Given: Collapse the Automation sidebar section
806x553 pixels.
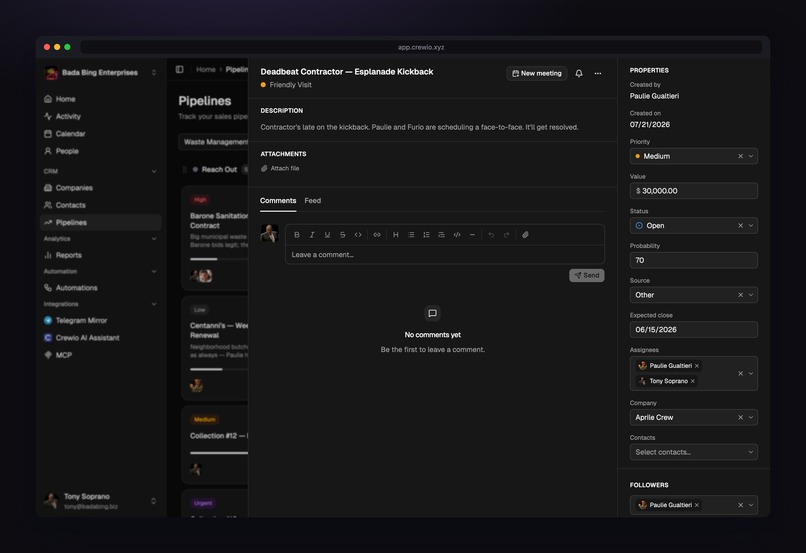Looking at the screenshot, I should (154, 271).
